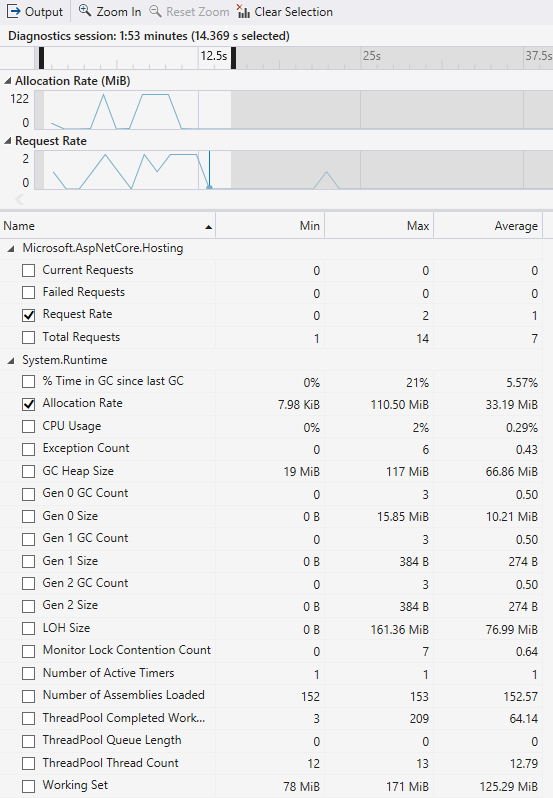
Task: Collapse the Request Rate graph section
Action: (x=8, y=141)
